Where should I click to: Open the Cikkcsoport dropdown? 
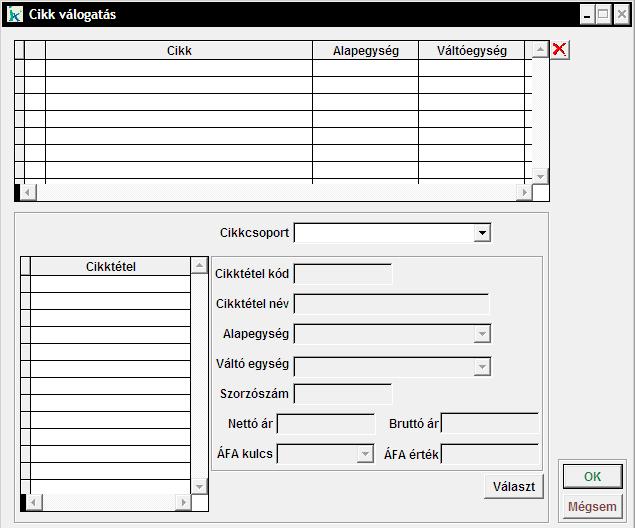click(482, 233)
